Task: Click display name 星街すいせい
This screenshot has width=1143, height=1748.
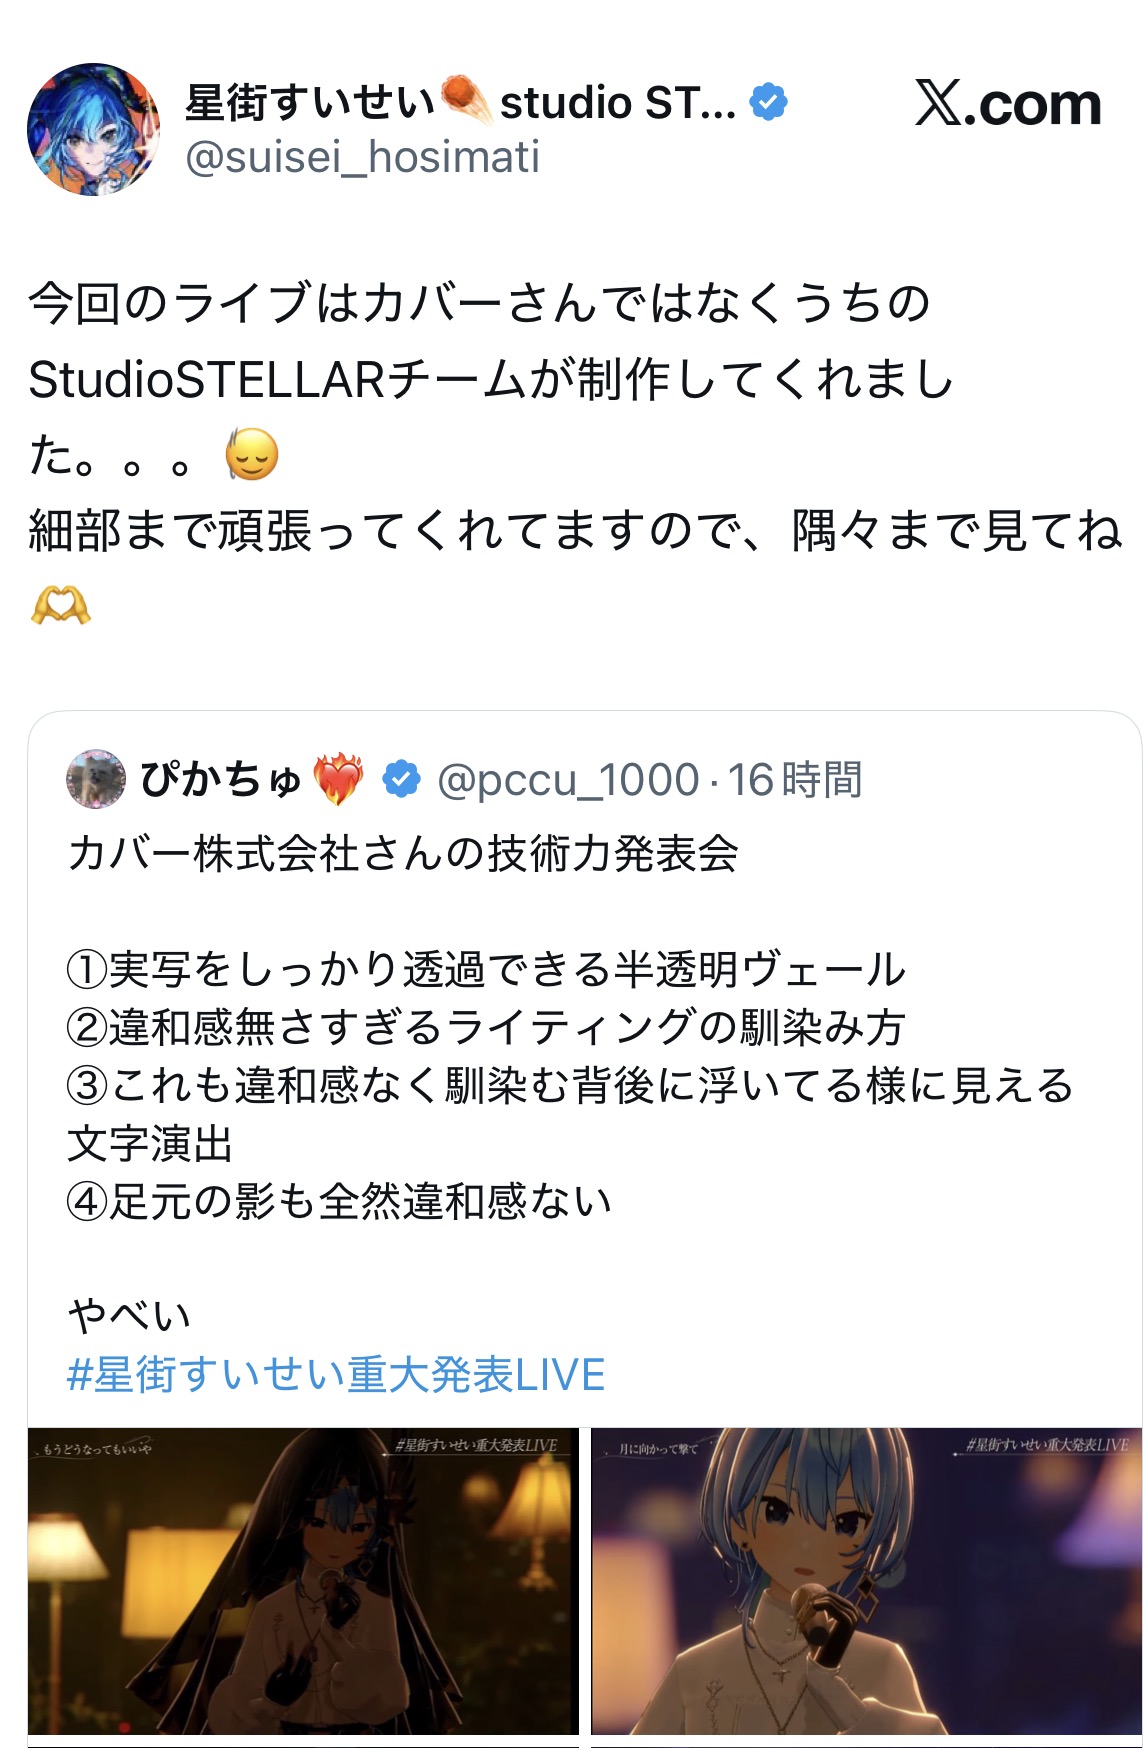Action: click(310, 102)
